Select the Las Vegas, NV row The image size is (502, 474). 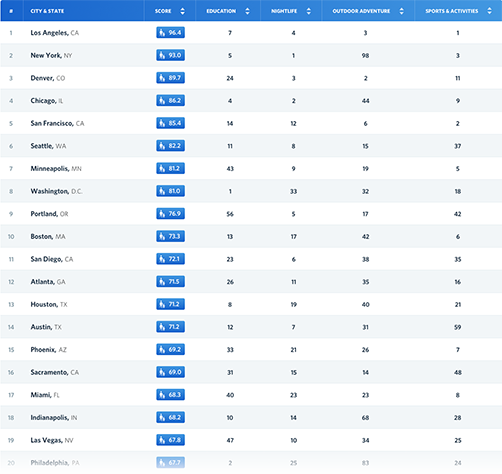point(251,440)
